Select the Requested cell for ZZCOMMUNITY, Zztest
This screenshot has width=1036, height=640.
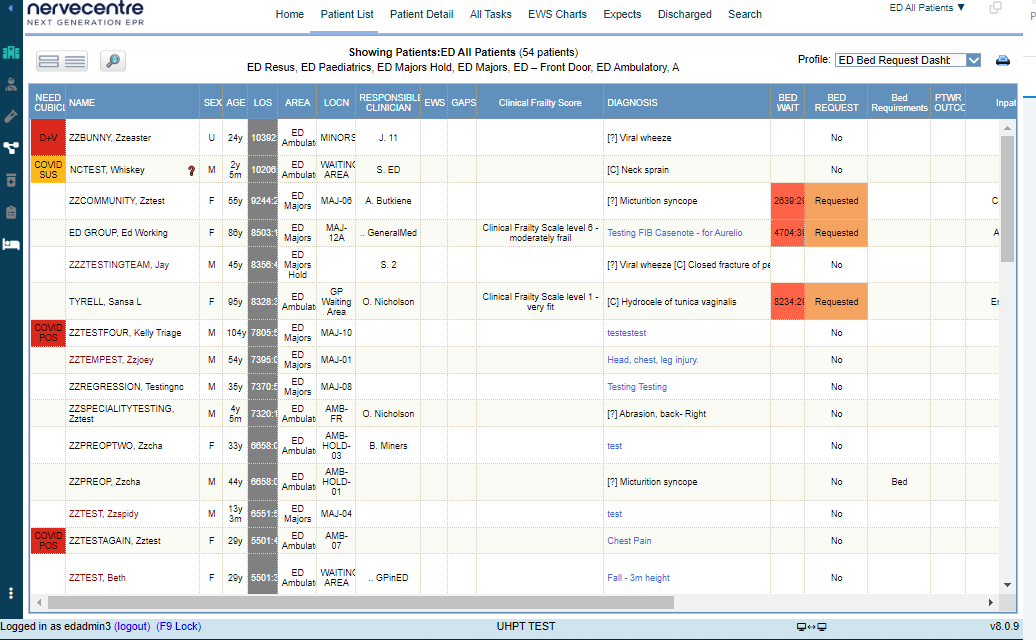pos(836,201)
